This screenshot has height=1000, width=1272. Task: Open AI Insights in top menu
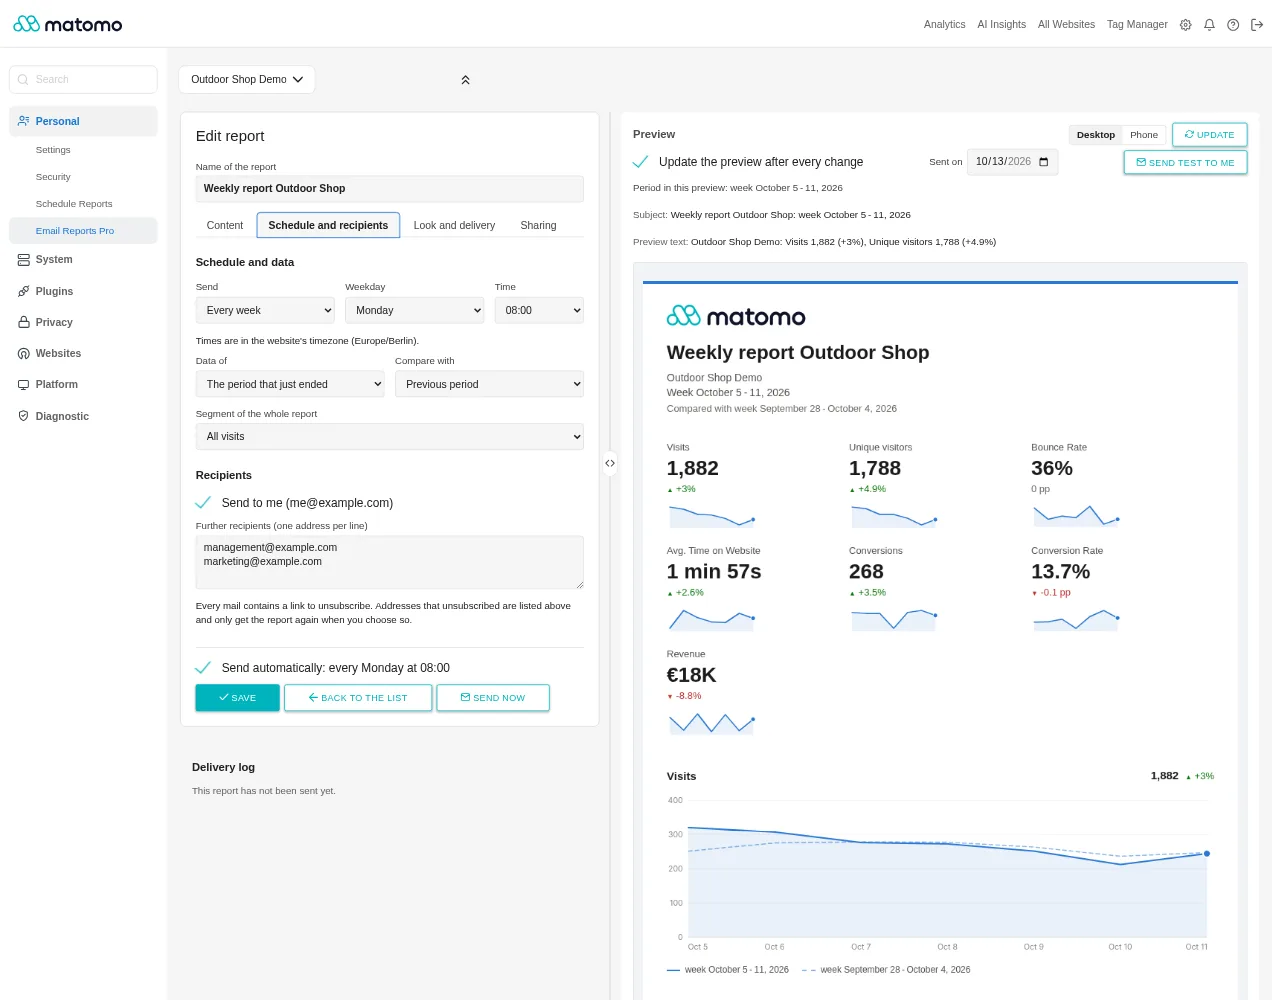point(1002,25)
